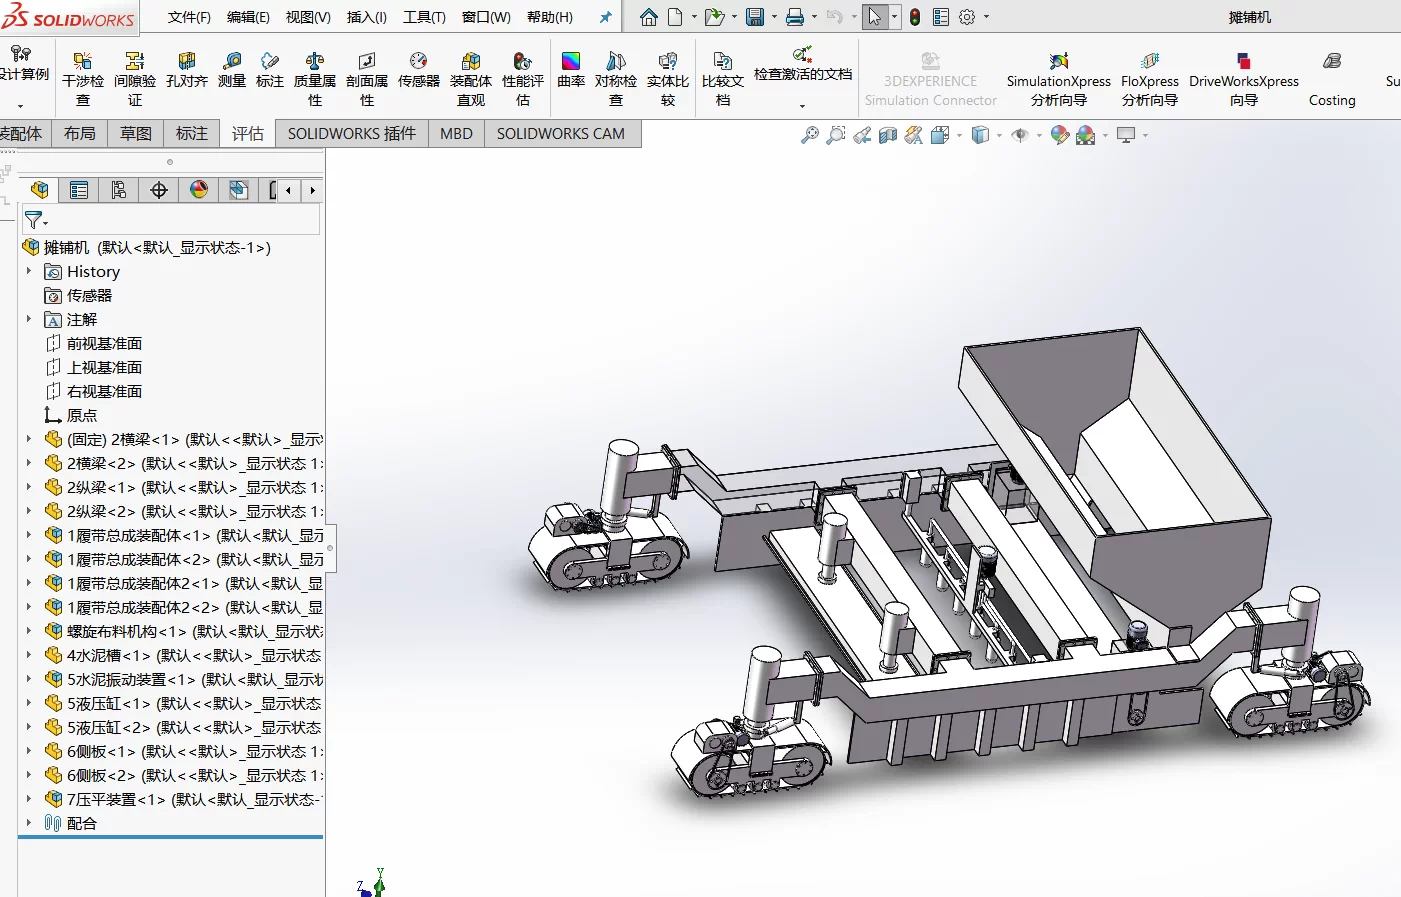Launch the 孔对齐 hole alignment tool

pos(187,70)
